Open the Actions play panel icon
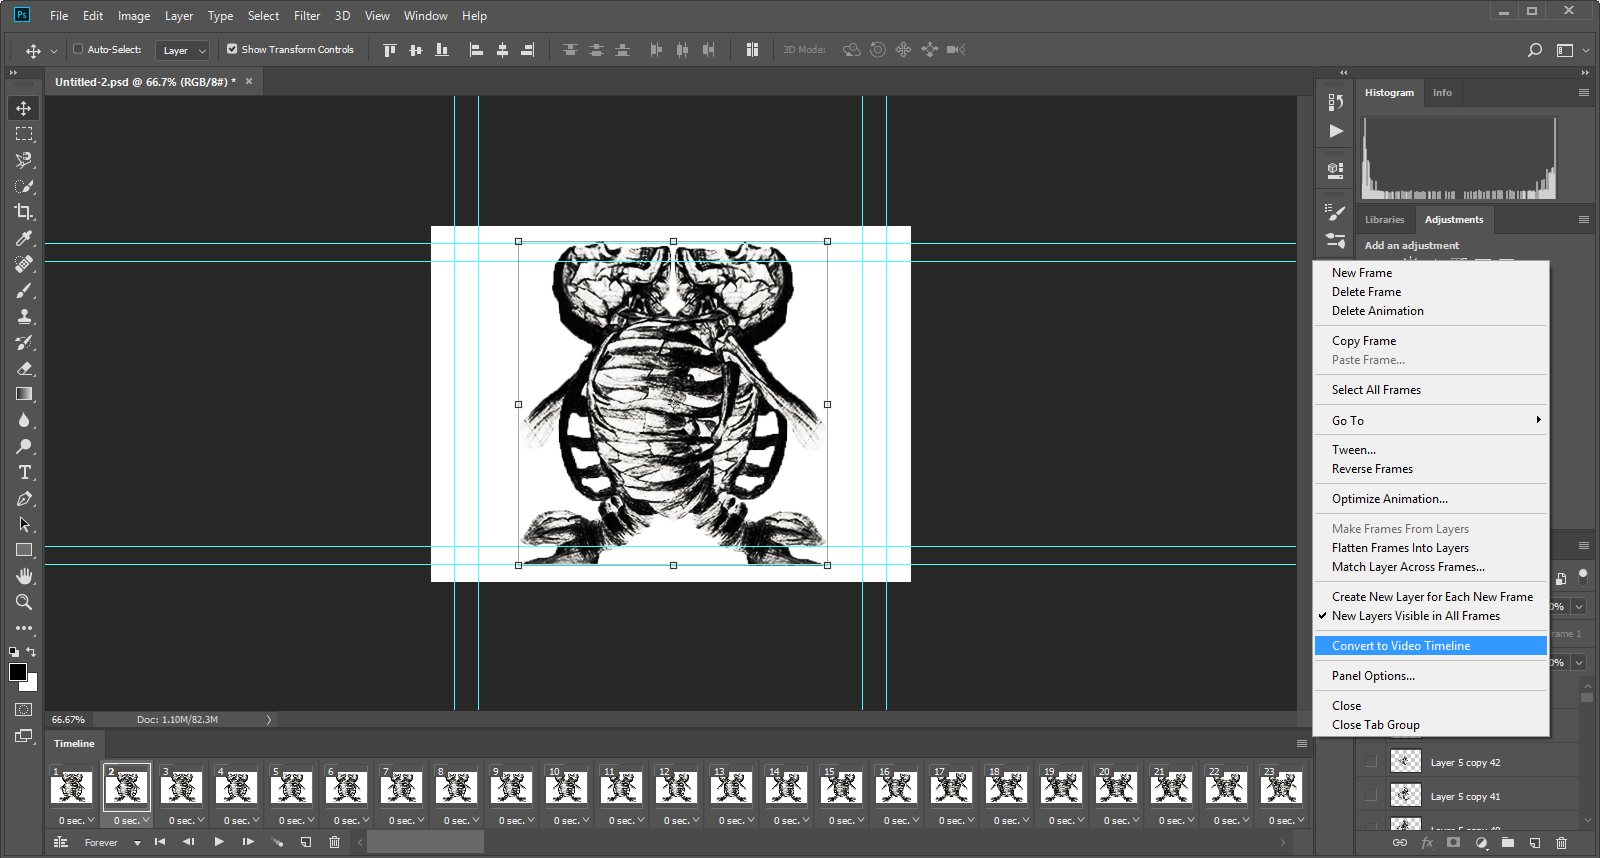This screenshot has height=858, width=1600. [1336, 131]
